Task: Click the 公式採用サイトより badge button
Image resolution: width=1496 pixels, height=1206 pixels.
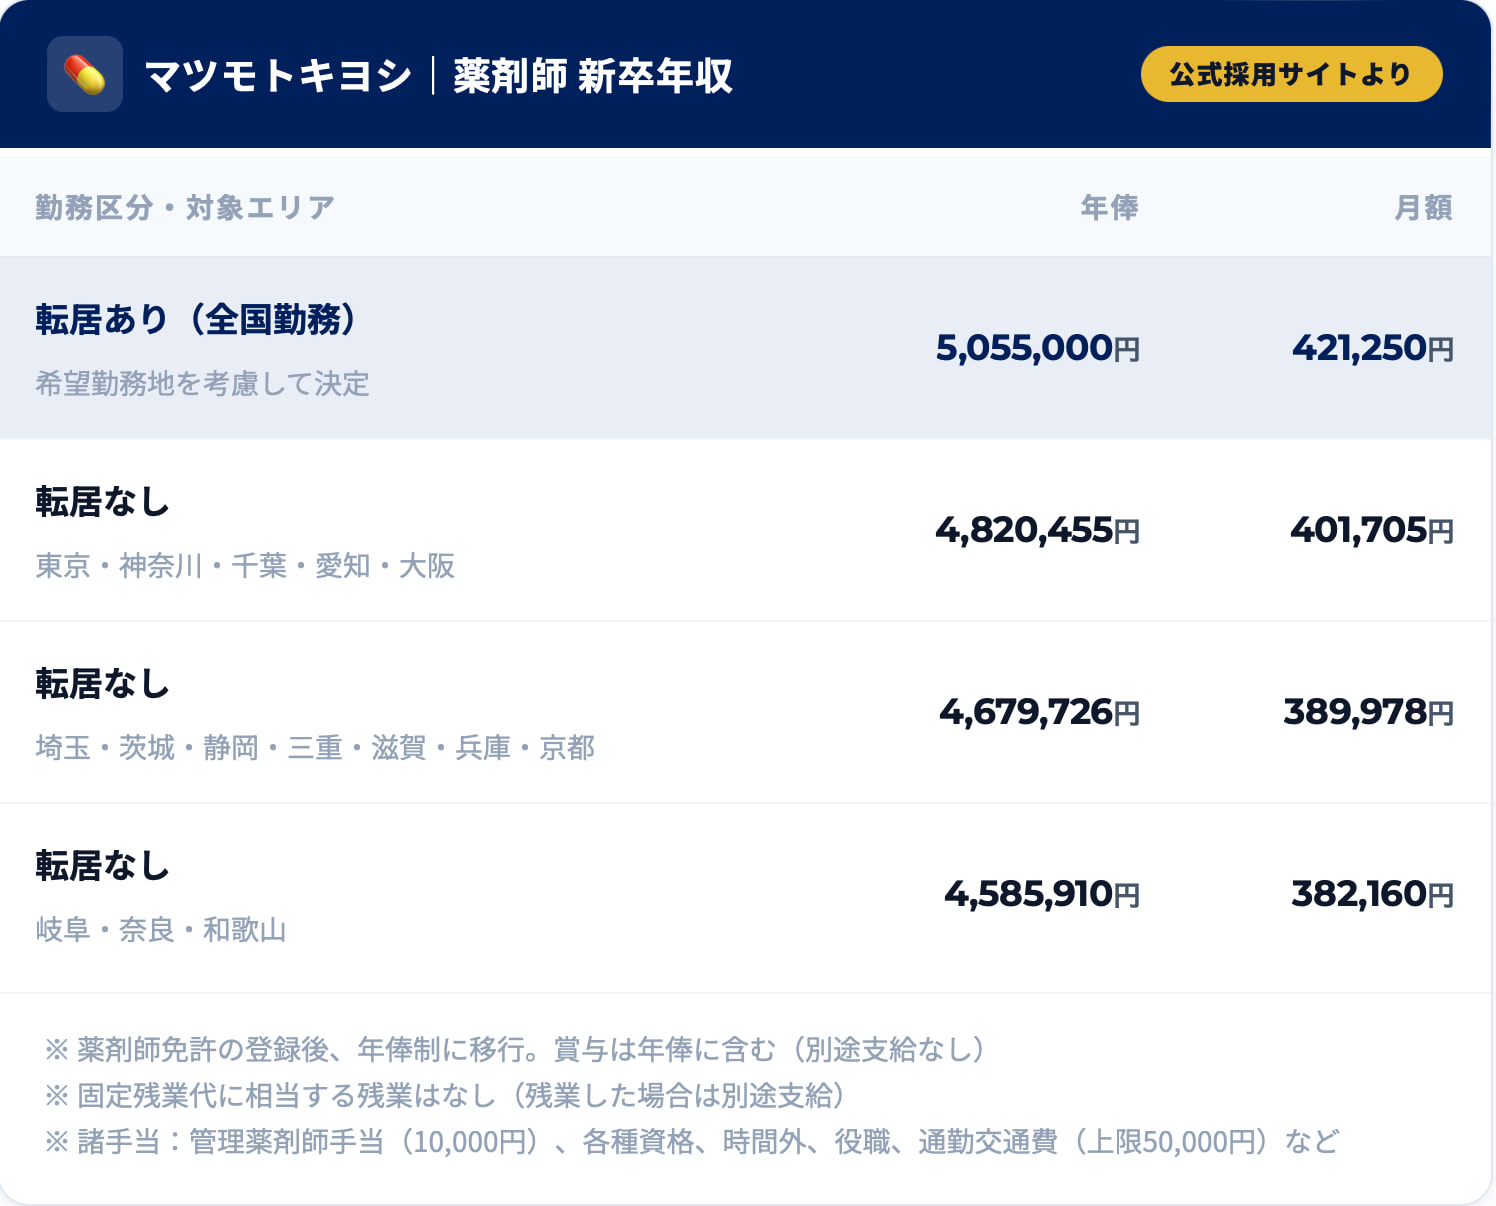Action: pyautogui.click(x=1291, y=74)
